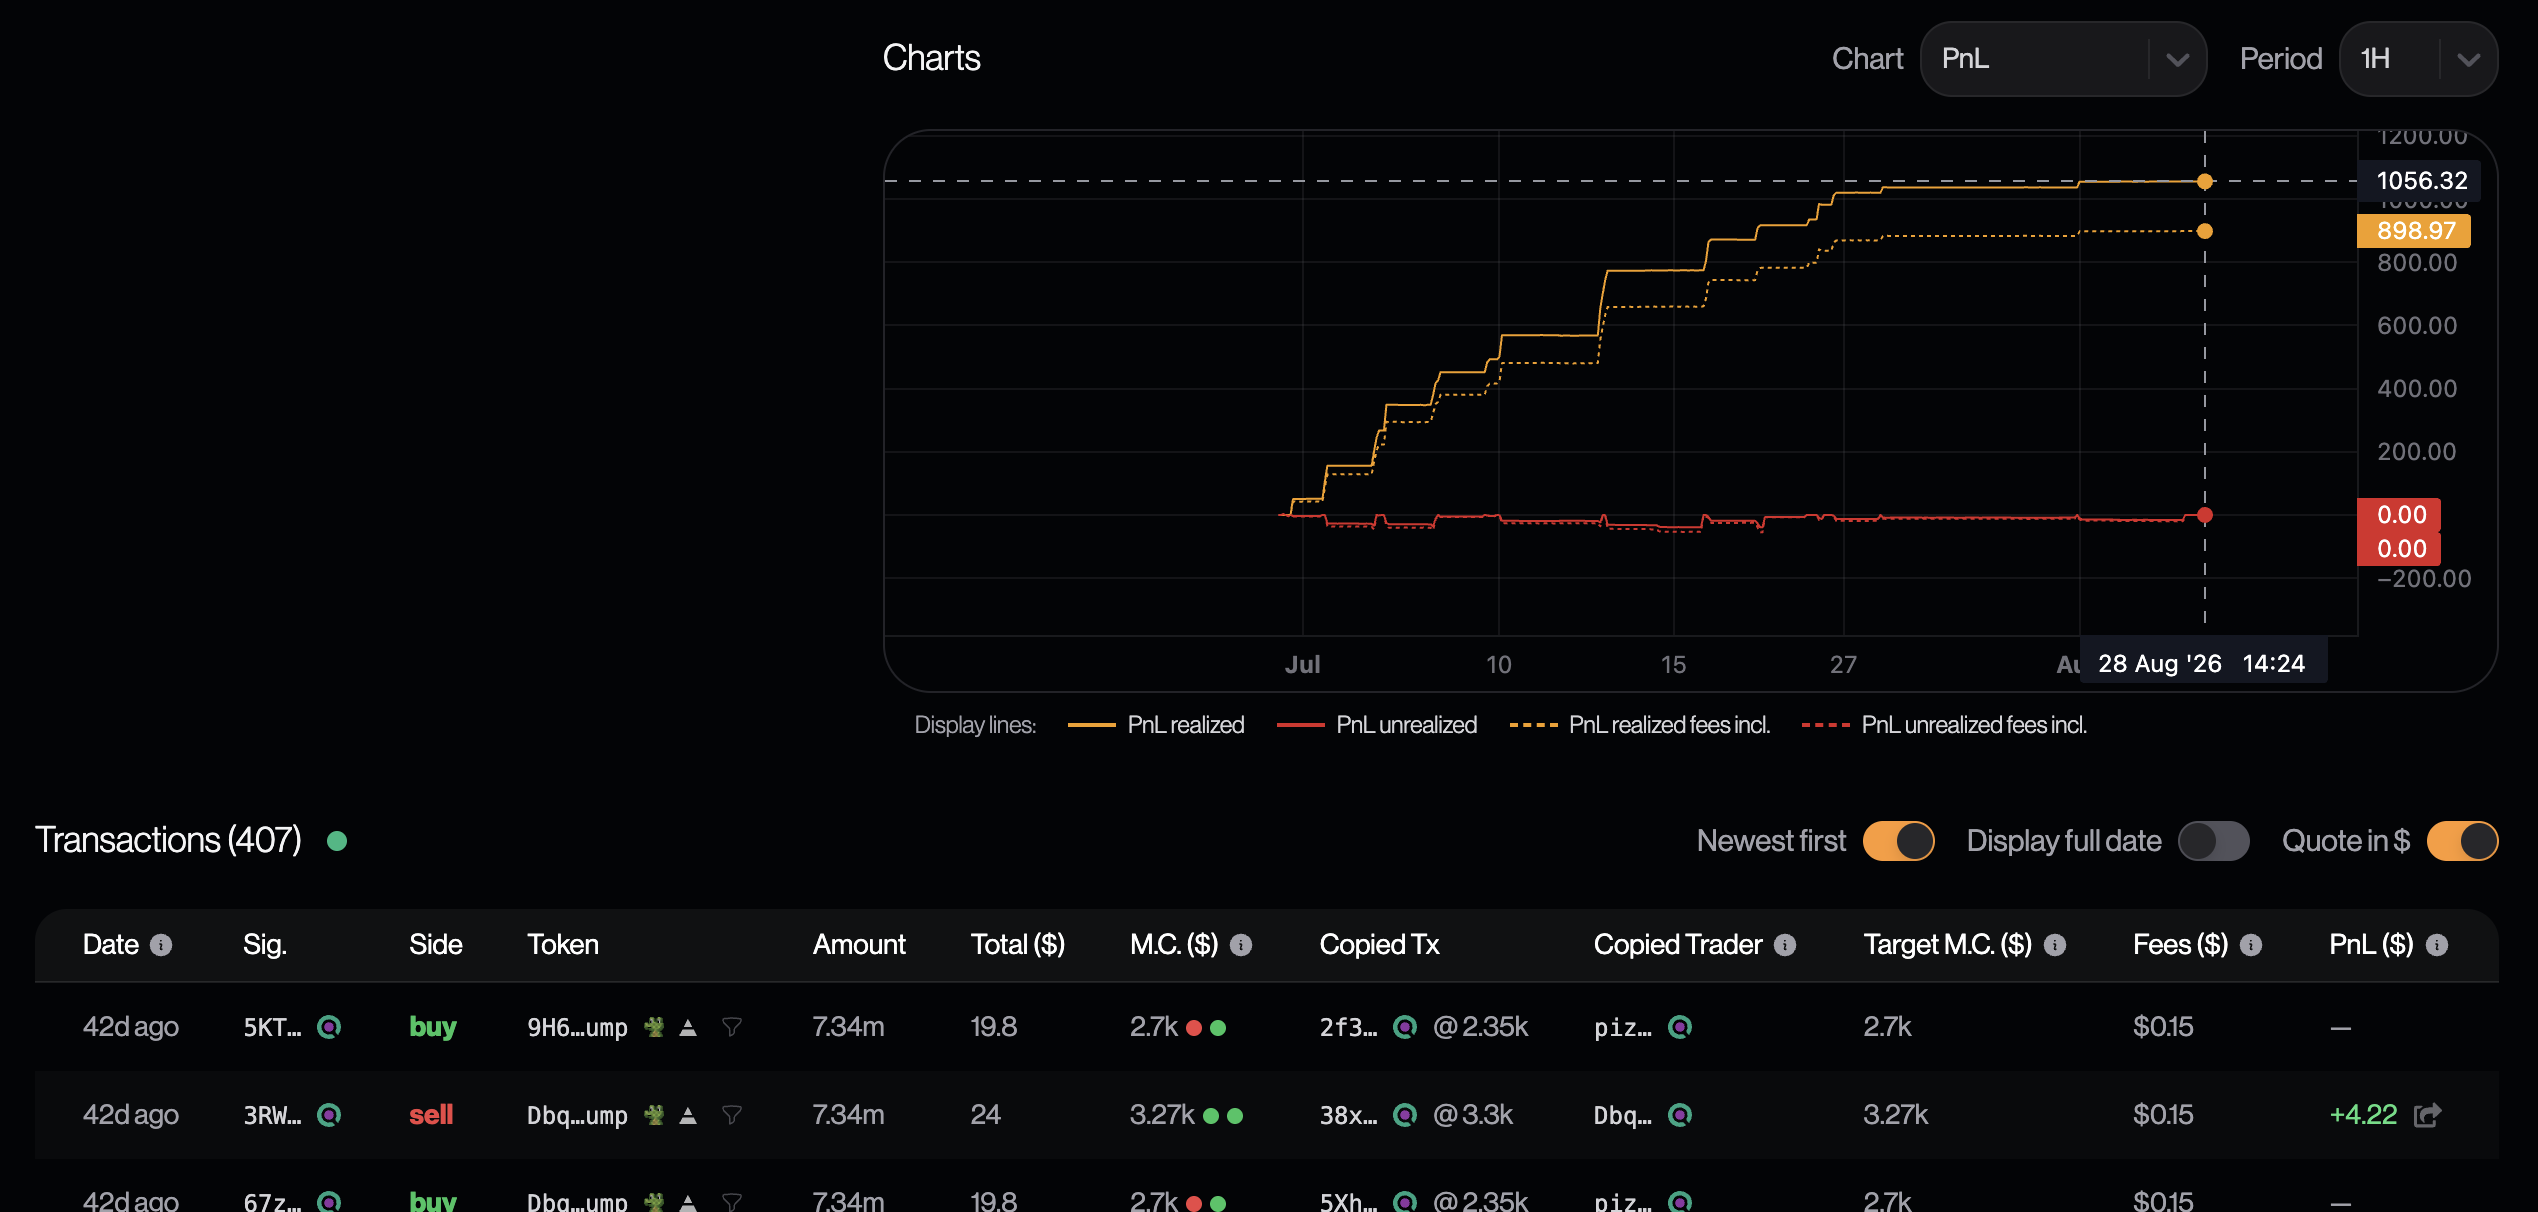Click the info icon beside the PnL ($) header

coord(2437,945)
